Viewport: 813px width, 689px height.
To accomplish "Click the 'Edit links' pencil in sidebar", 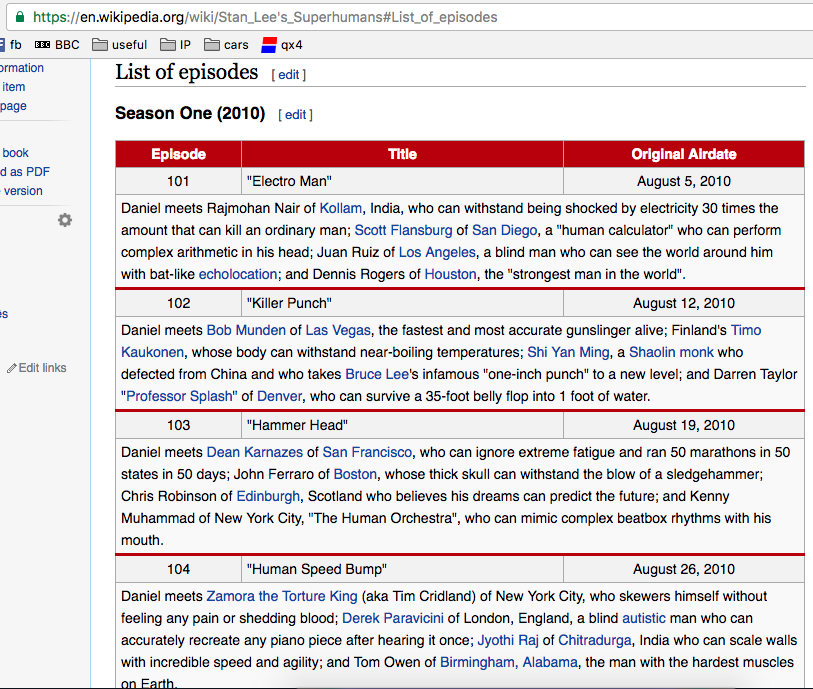I will tap(37, 368).
